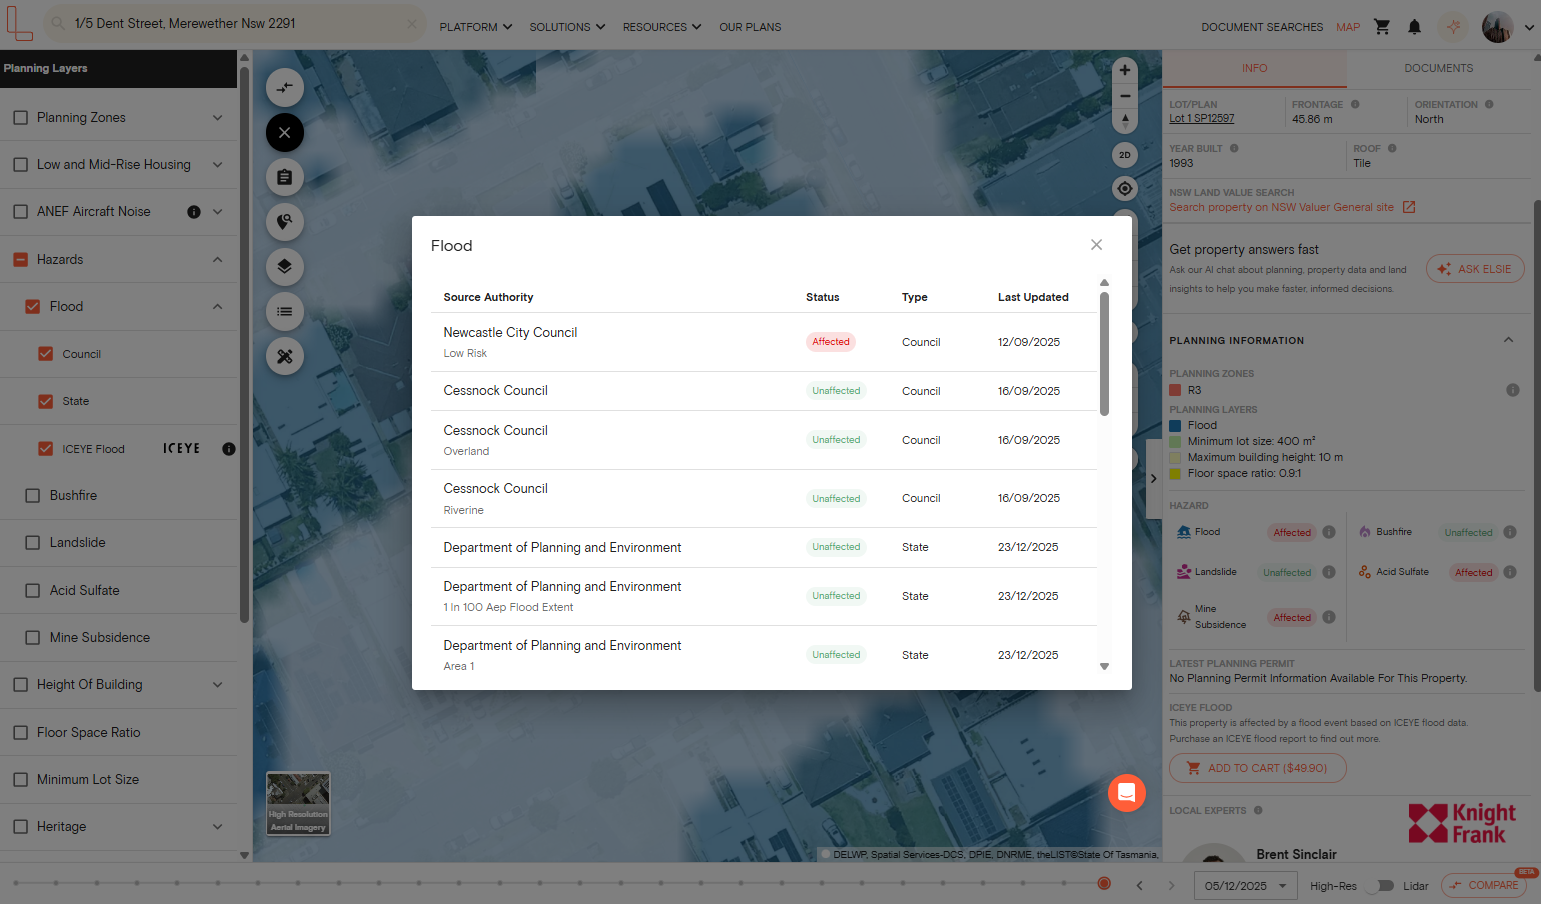The image size is (1541, 904).
Task: Open the user profile avatar
Action: coord(1497,27)
